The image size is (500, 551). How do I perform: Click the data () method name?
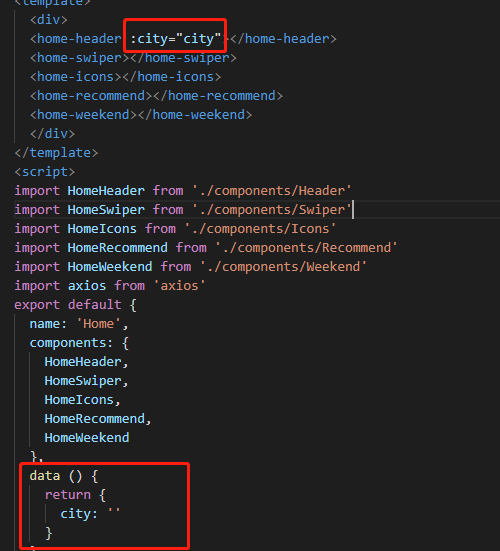(45, 475)
